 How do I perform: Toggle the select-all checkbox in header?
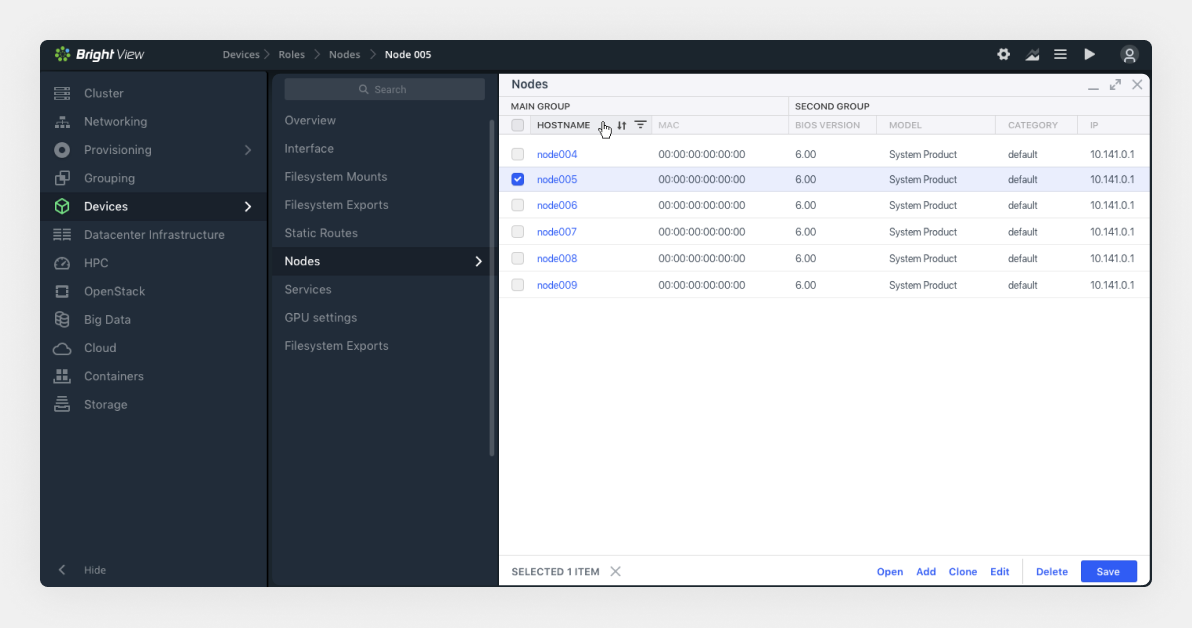518,125
